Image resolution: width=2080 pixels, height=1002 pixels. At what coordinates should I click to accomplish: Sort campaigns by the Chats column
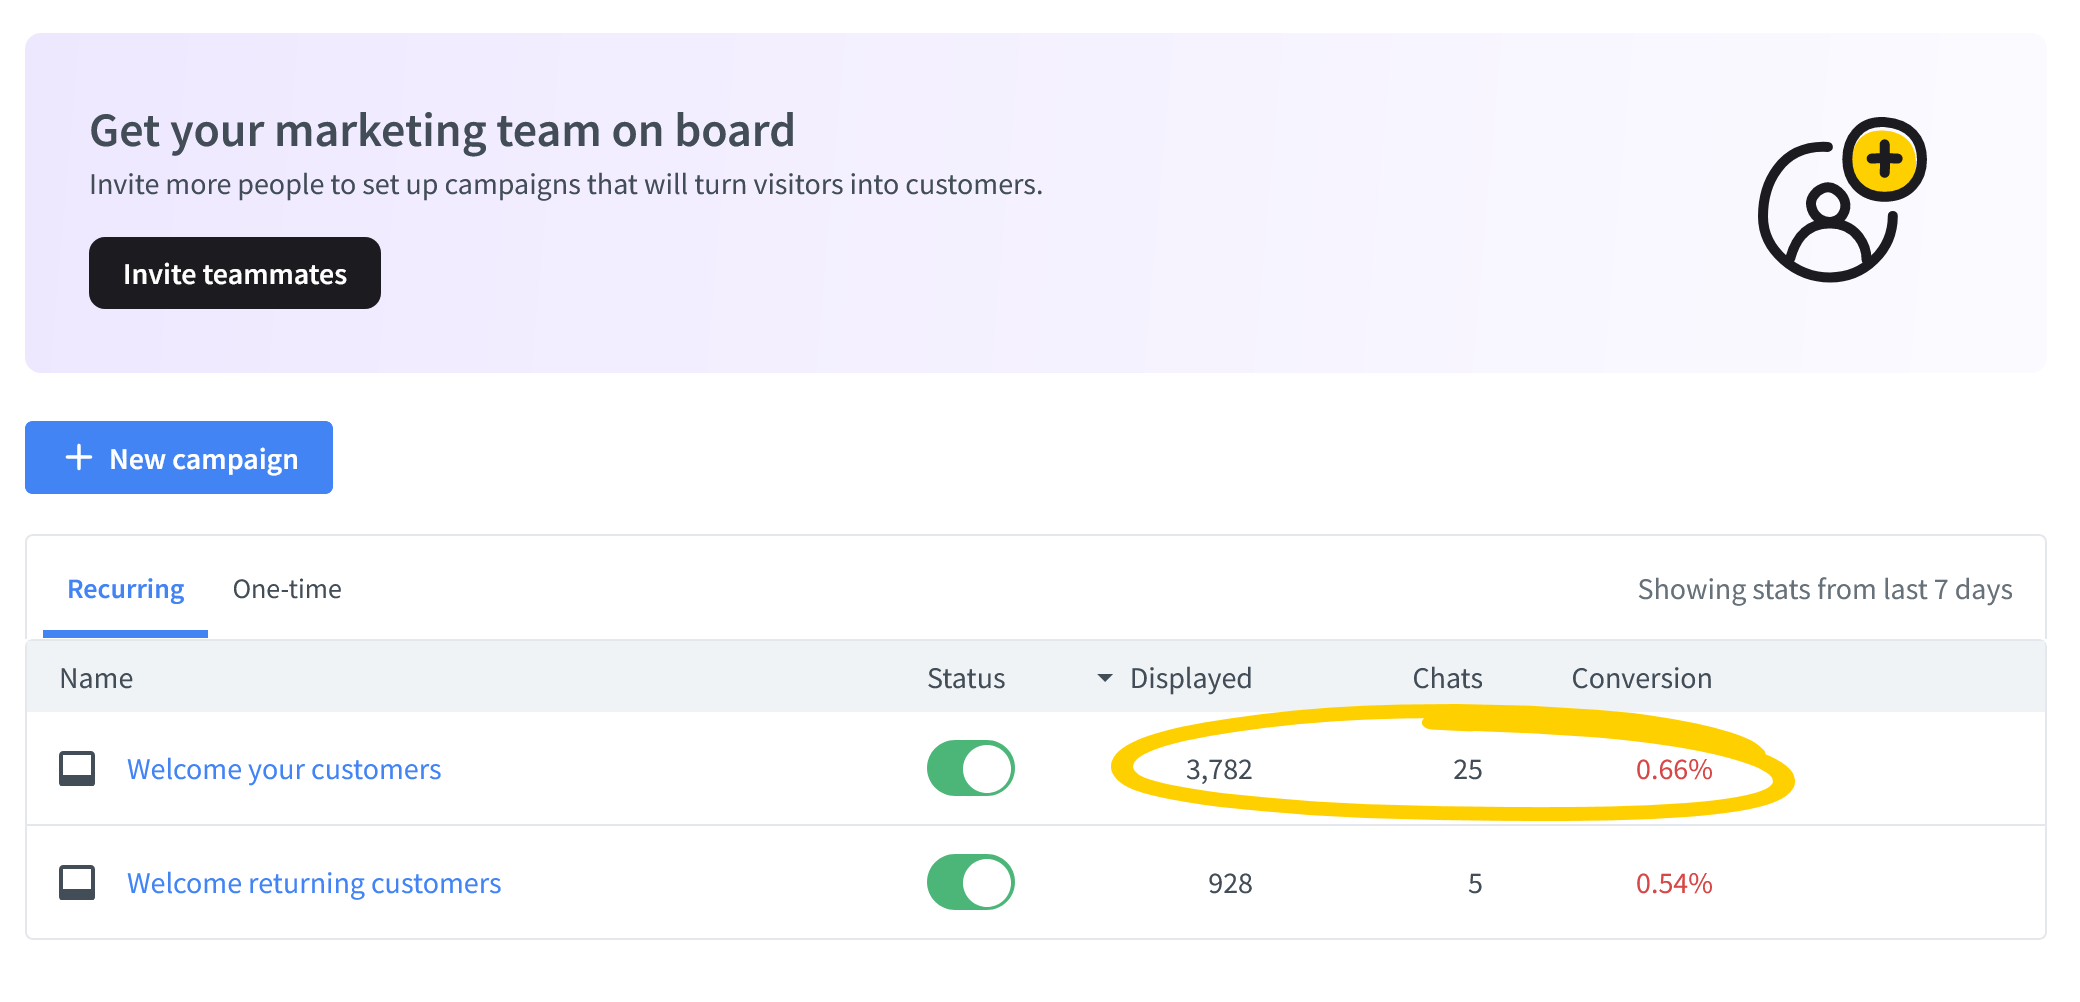pyautogui.click(x=1446, y=678)
